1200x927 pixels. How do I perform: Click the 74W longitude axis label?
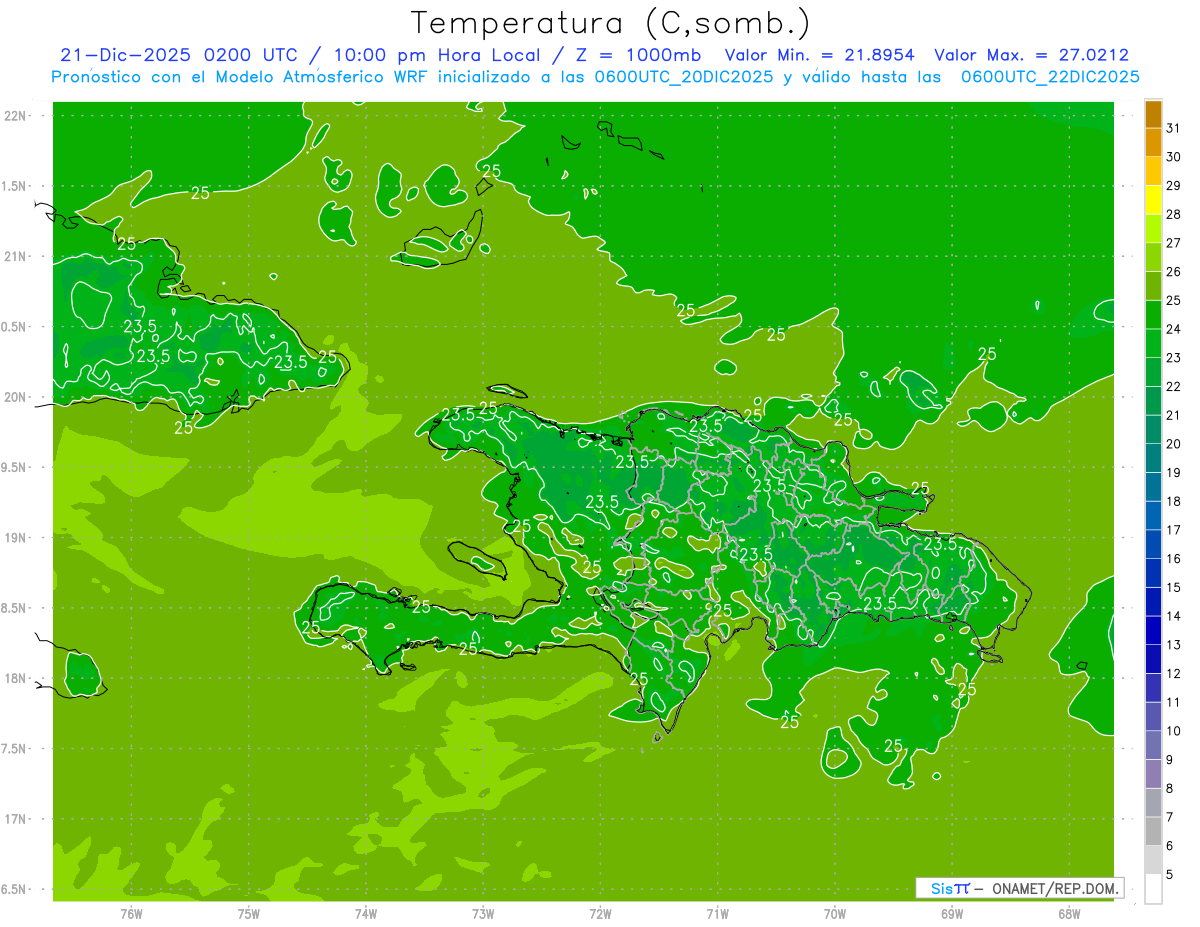pyautogui.click(x=366, y=915)
